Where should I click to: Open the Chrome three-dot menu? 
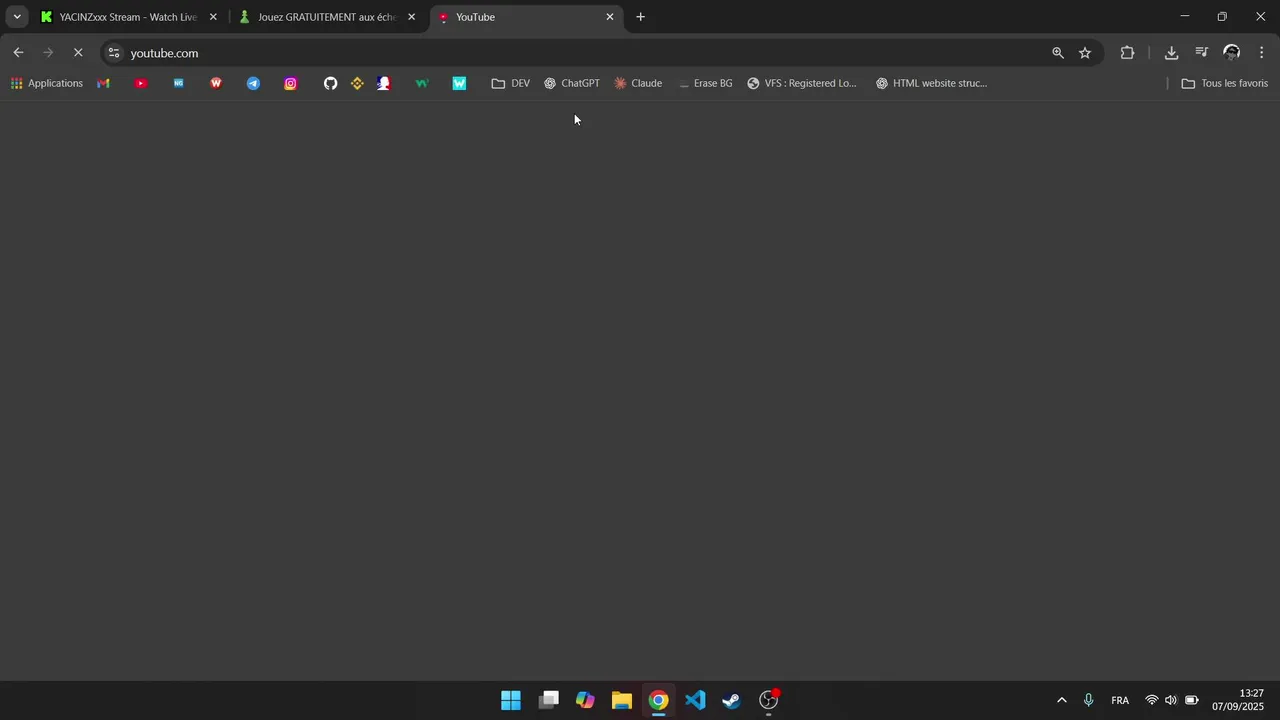click(x=1261, y=53)
